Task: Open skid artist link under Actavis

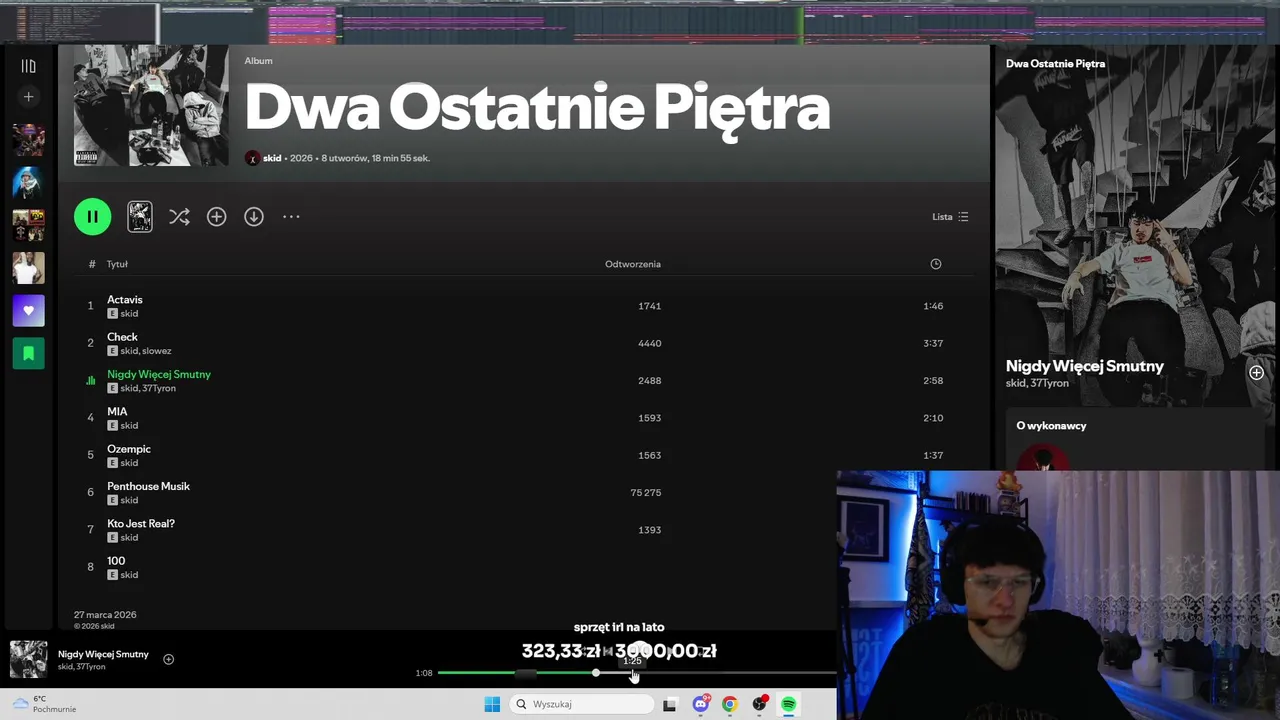Action: (x=129, y=314)
